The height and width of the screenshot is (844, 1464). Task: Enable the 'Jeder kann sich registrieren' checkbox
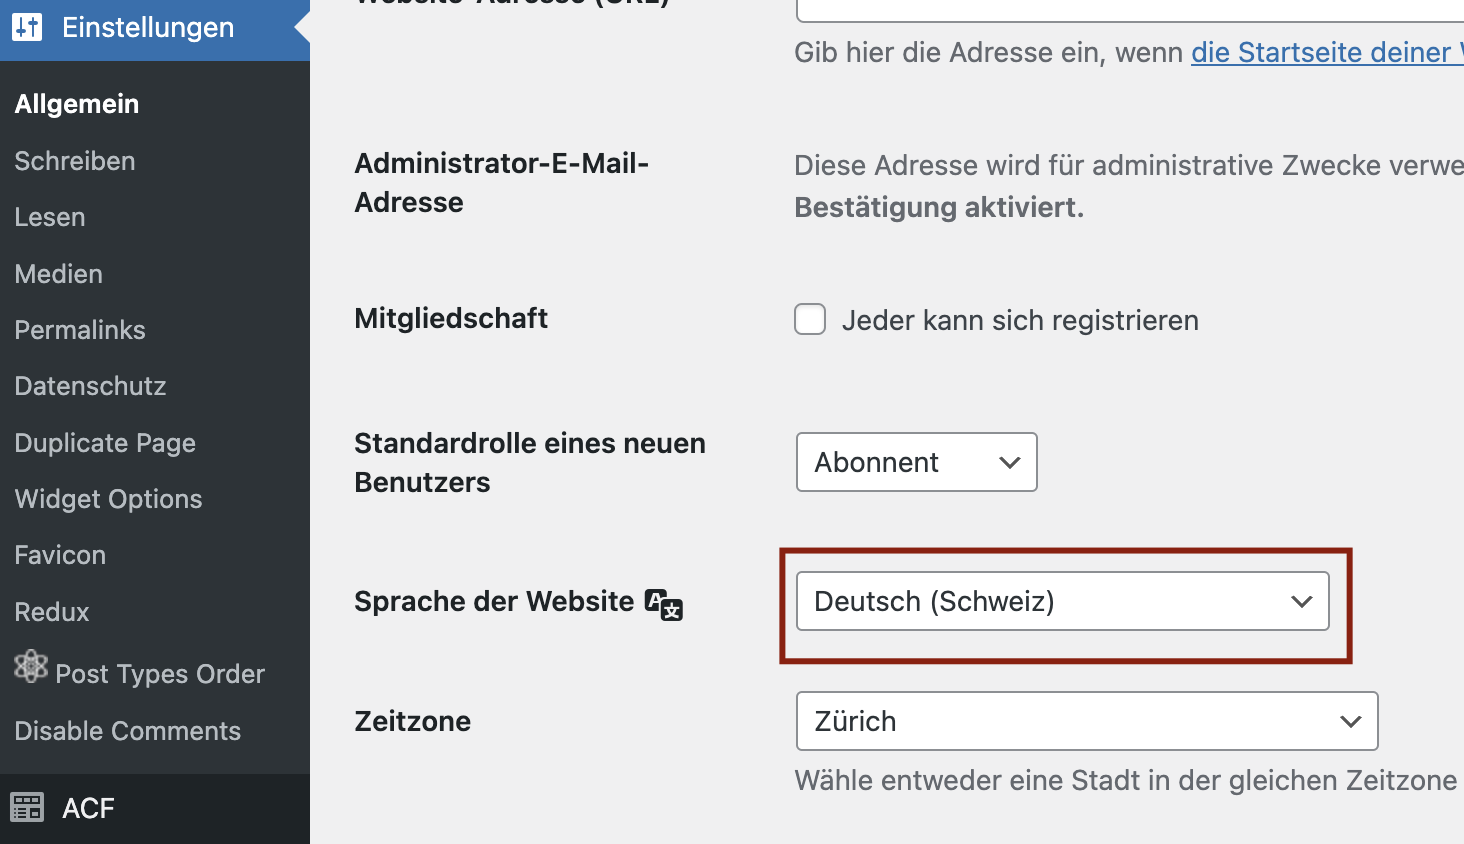click(810, 319)
